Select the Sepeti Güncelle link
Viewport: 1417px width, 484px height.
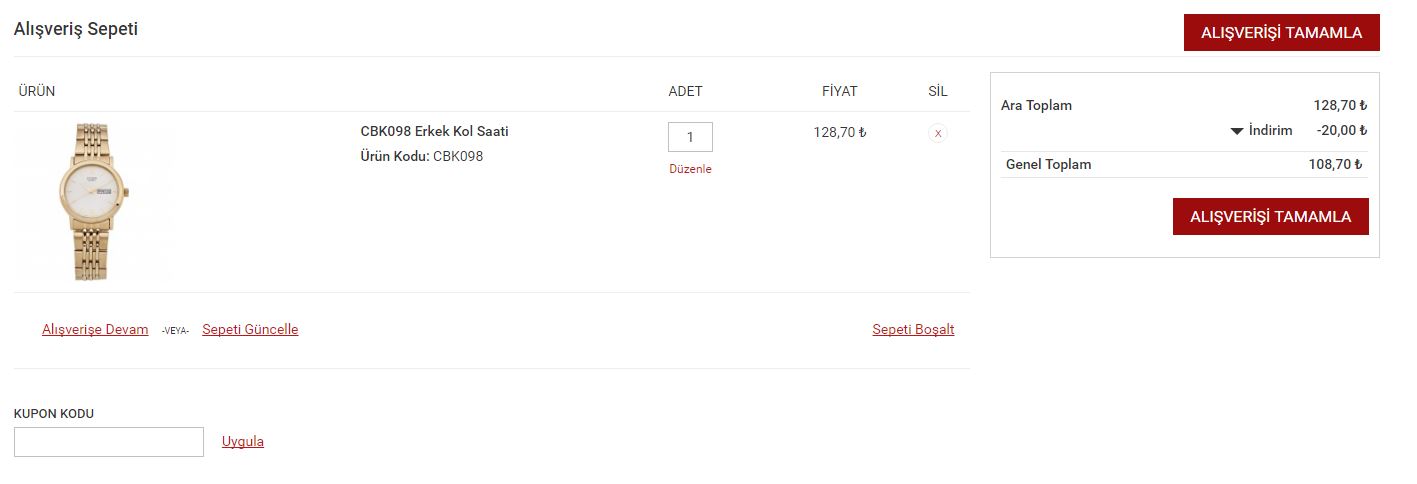[x=250, y=329]
